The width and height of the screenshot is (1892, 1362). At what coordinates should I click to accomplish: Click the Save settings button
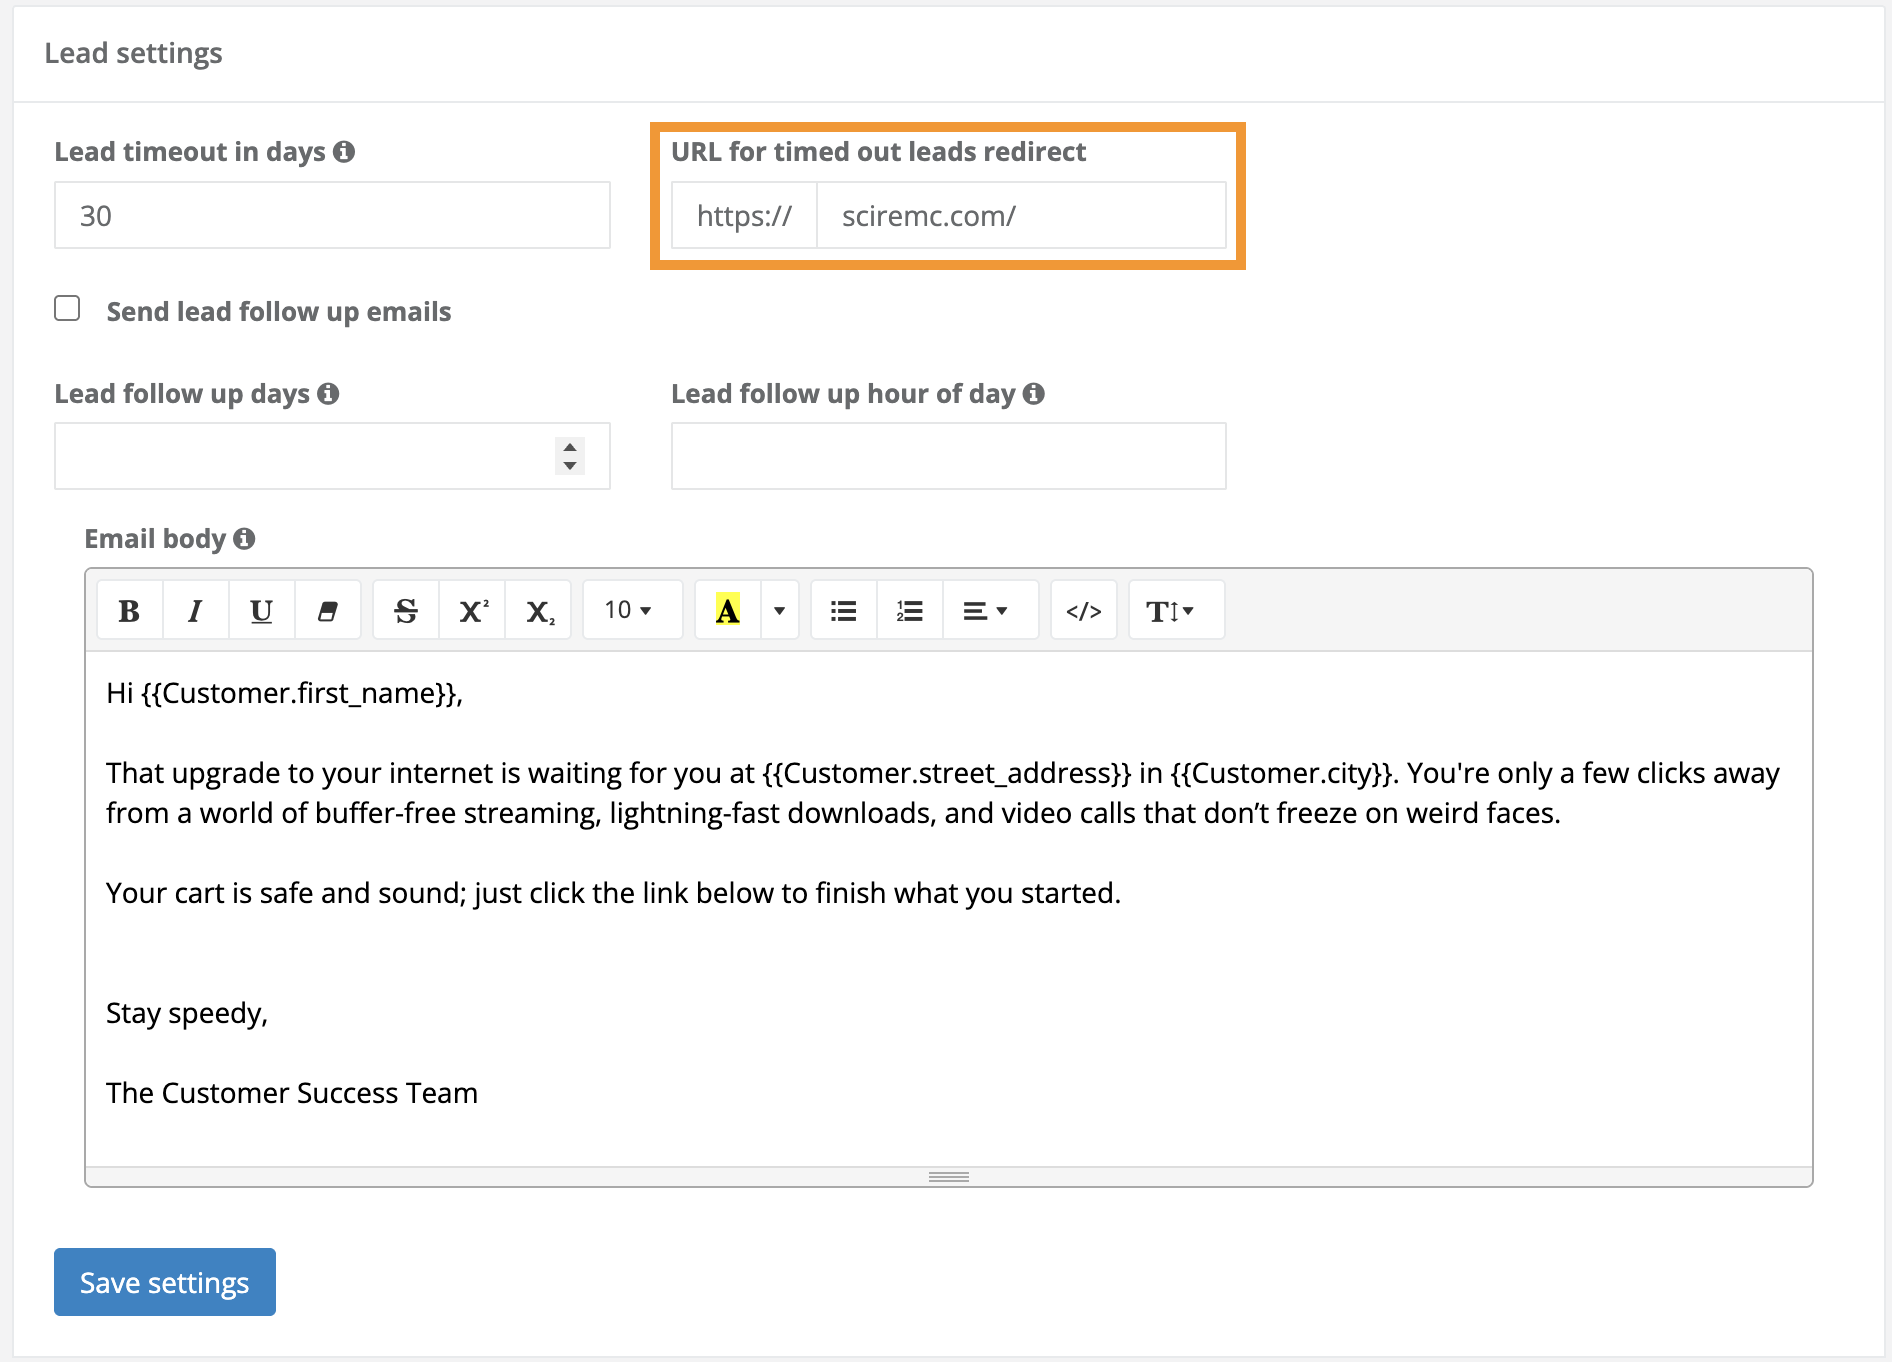(x=164, y=1282)
